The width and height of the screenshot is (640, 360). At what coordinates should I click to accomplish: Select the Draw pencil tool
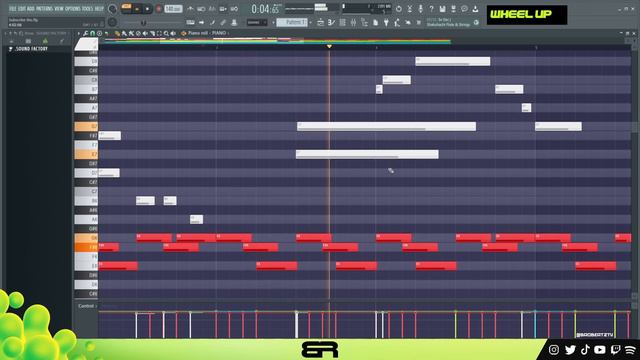[x=117, y=33]
